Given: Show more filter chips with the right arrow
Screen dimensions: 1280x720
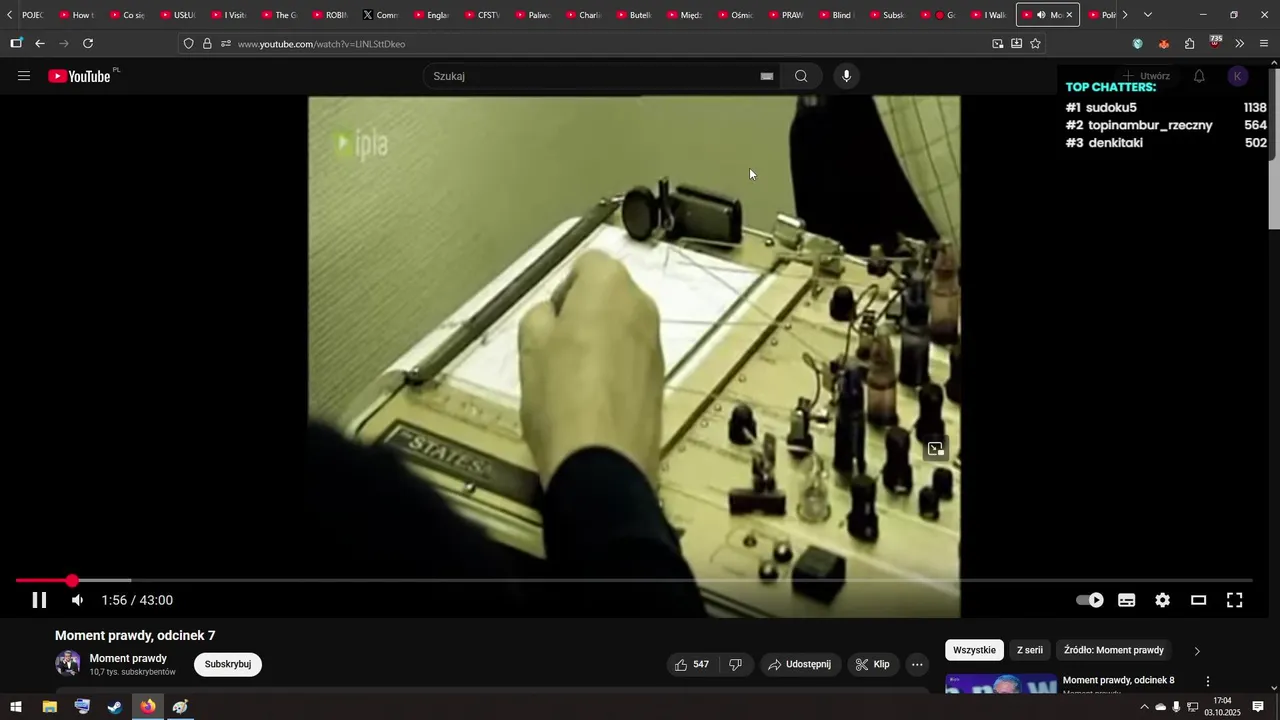Looking at the screenshot, I should 1197,651.
